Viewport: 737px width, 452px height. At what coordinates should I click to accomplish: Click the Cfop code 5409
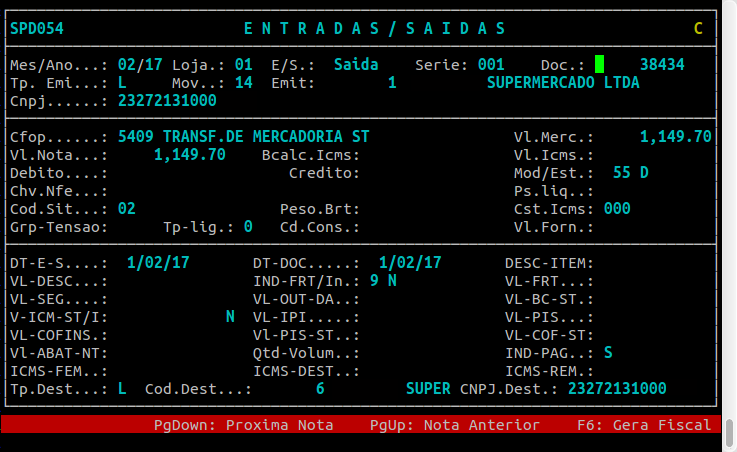tap(136, 136)
